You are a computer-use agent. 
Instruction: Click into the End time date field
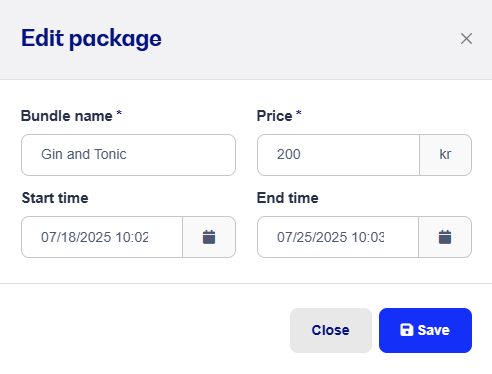[x=338, y=237]
